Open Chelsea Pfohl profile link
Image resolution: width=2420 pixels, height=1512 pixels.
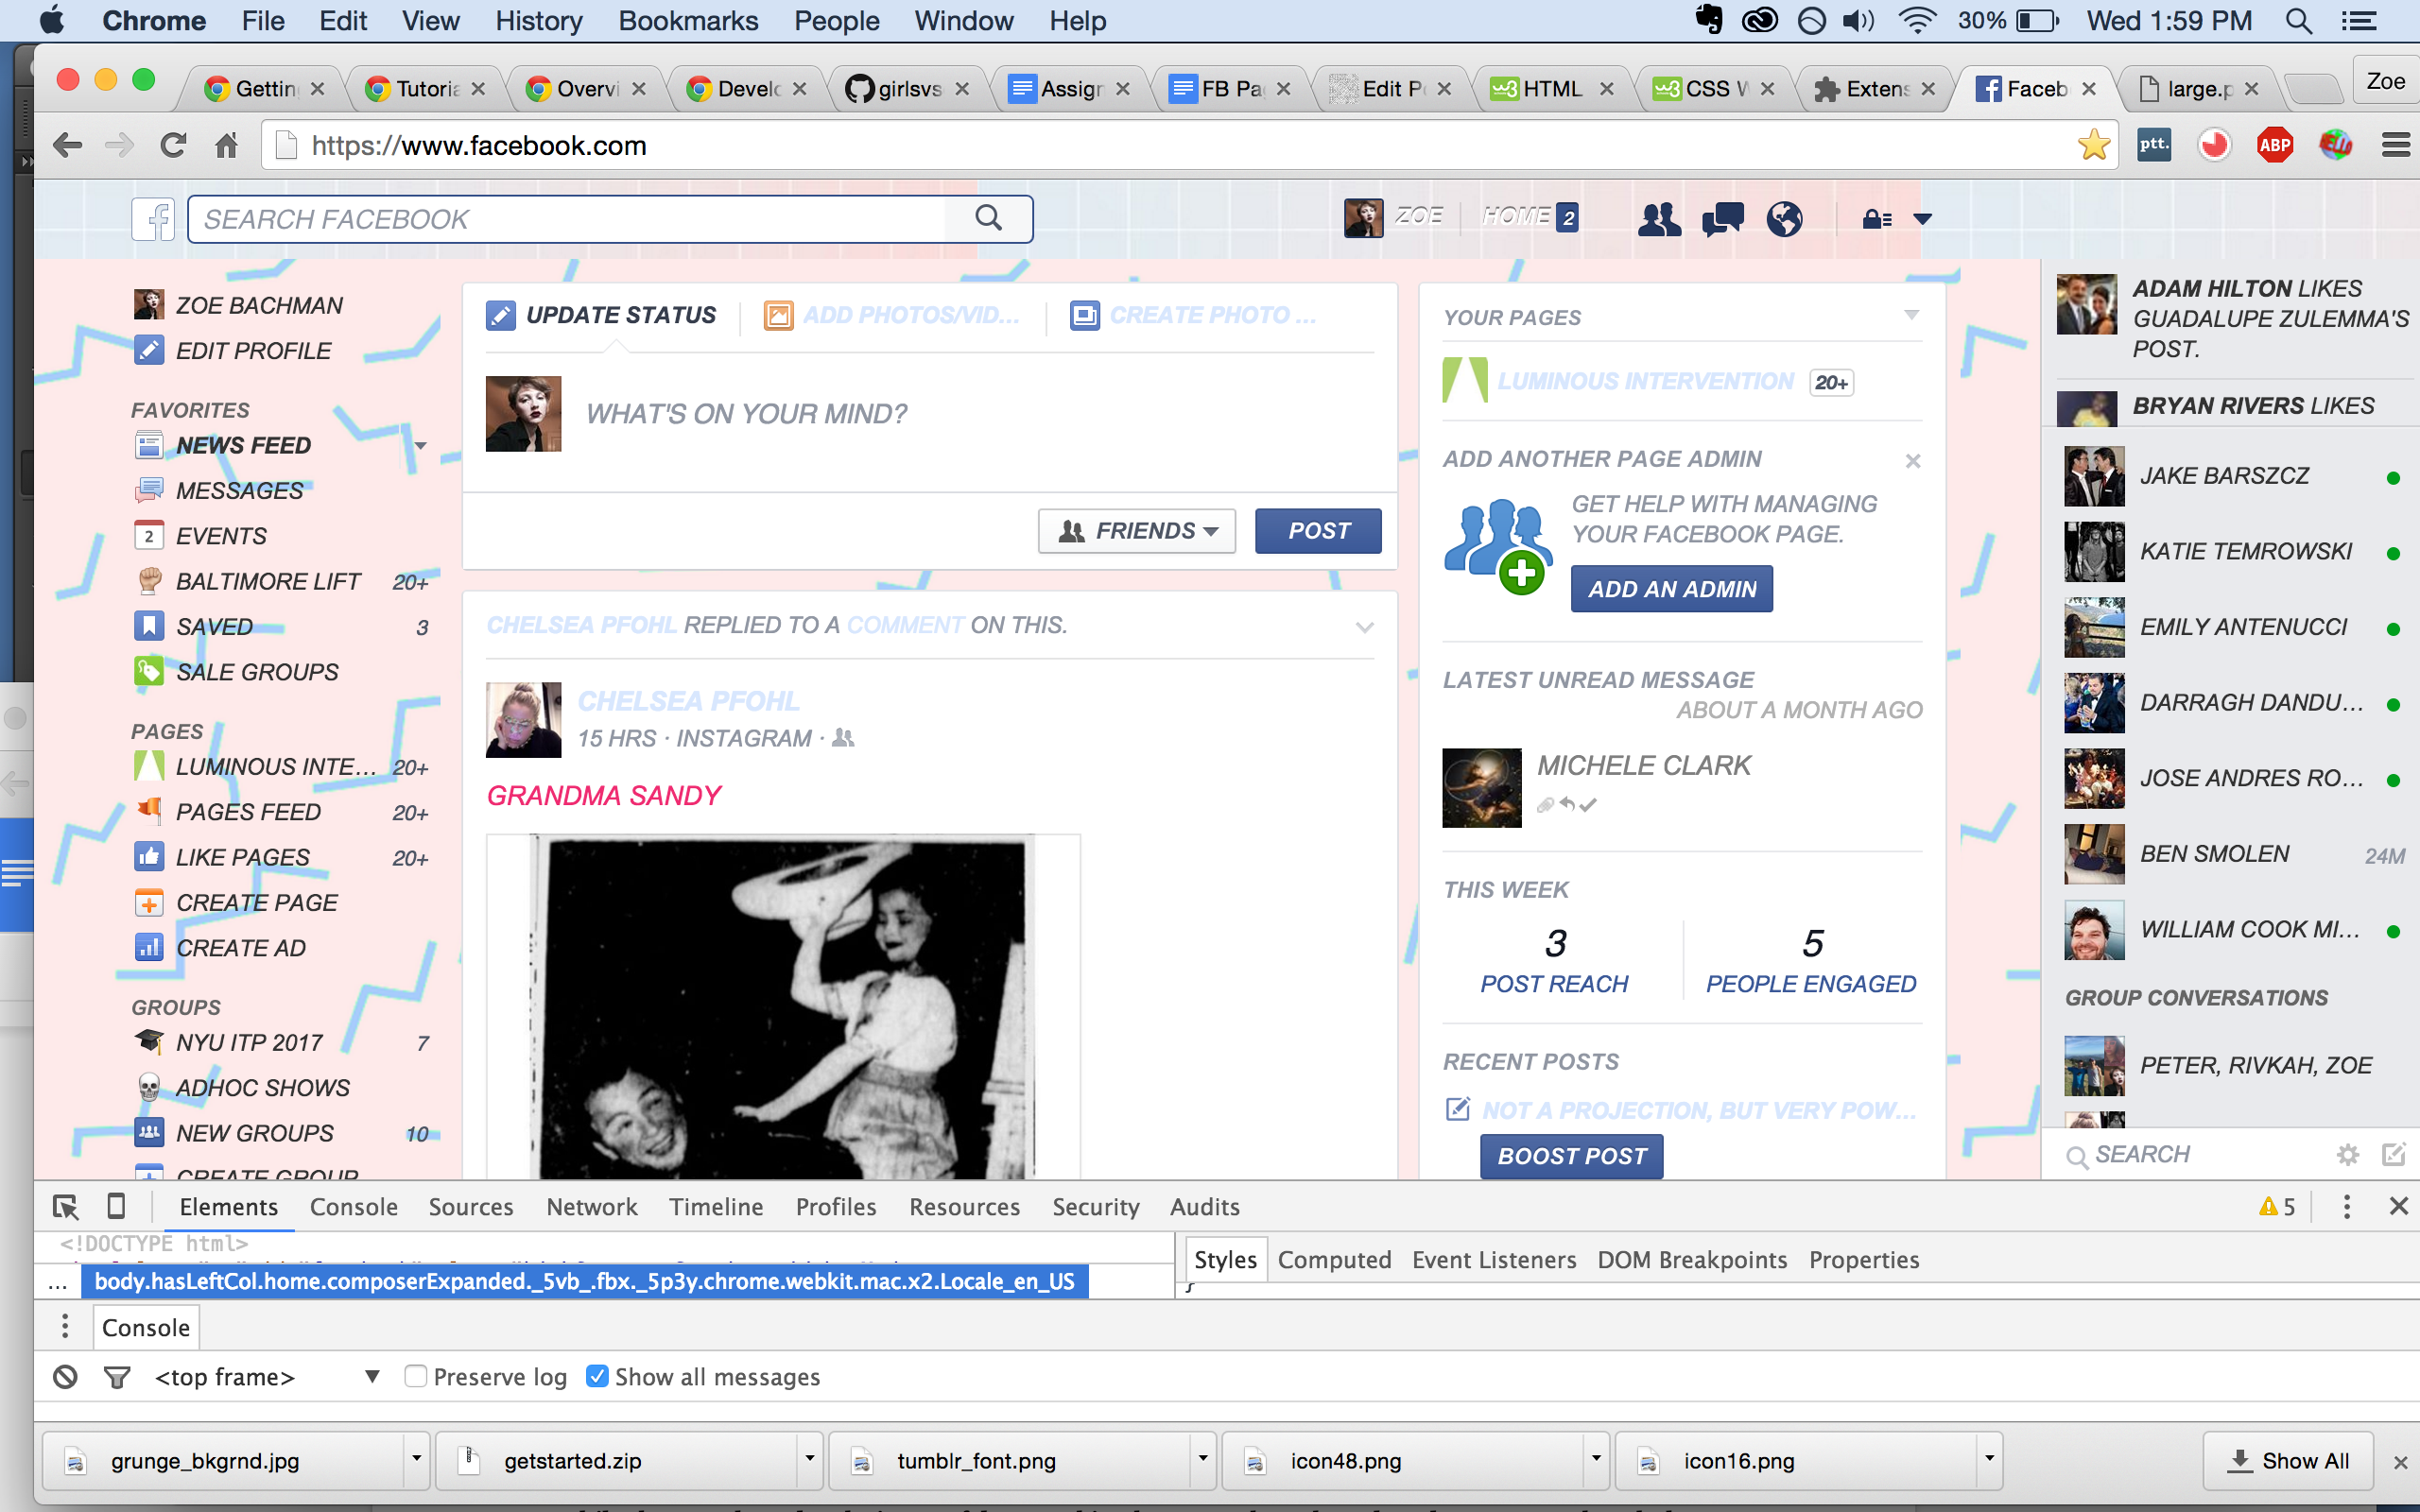click(x=688, y=701)
